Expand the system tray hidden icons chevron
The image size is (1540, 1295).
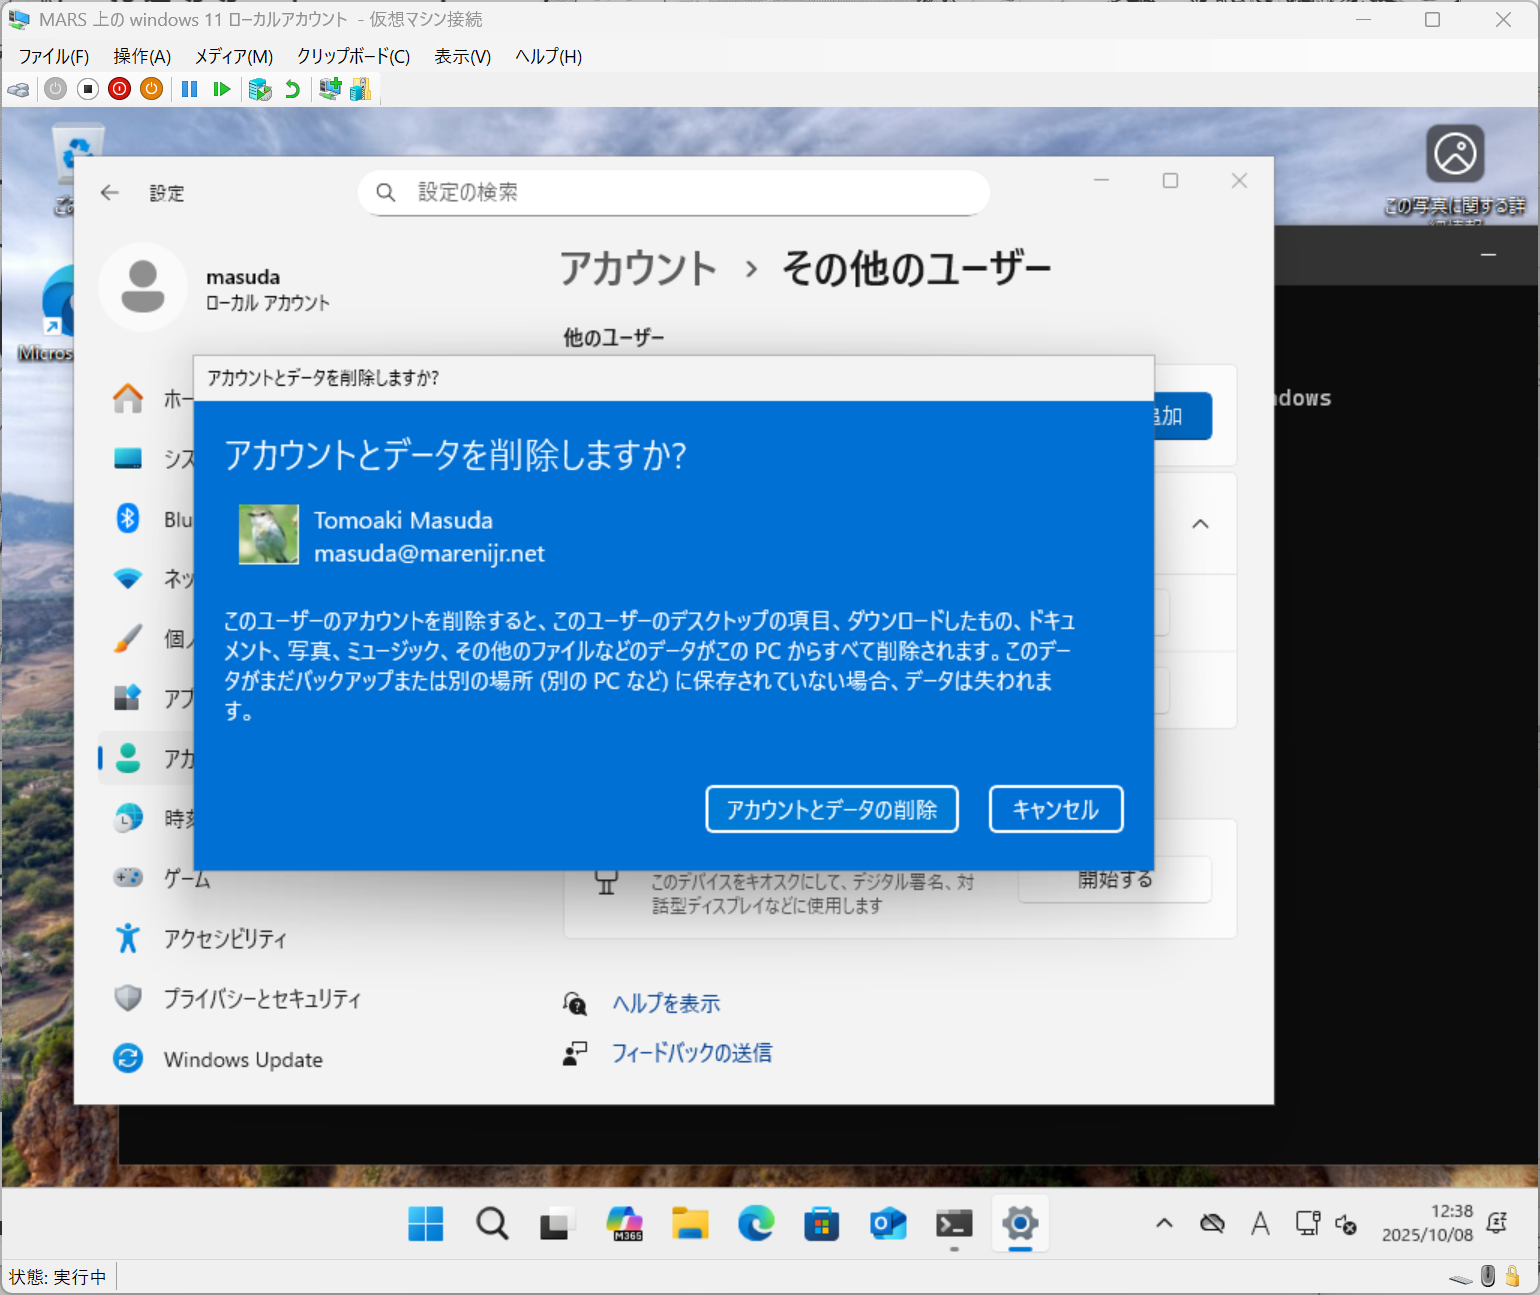1164,1223
